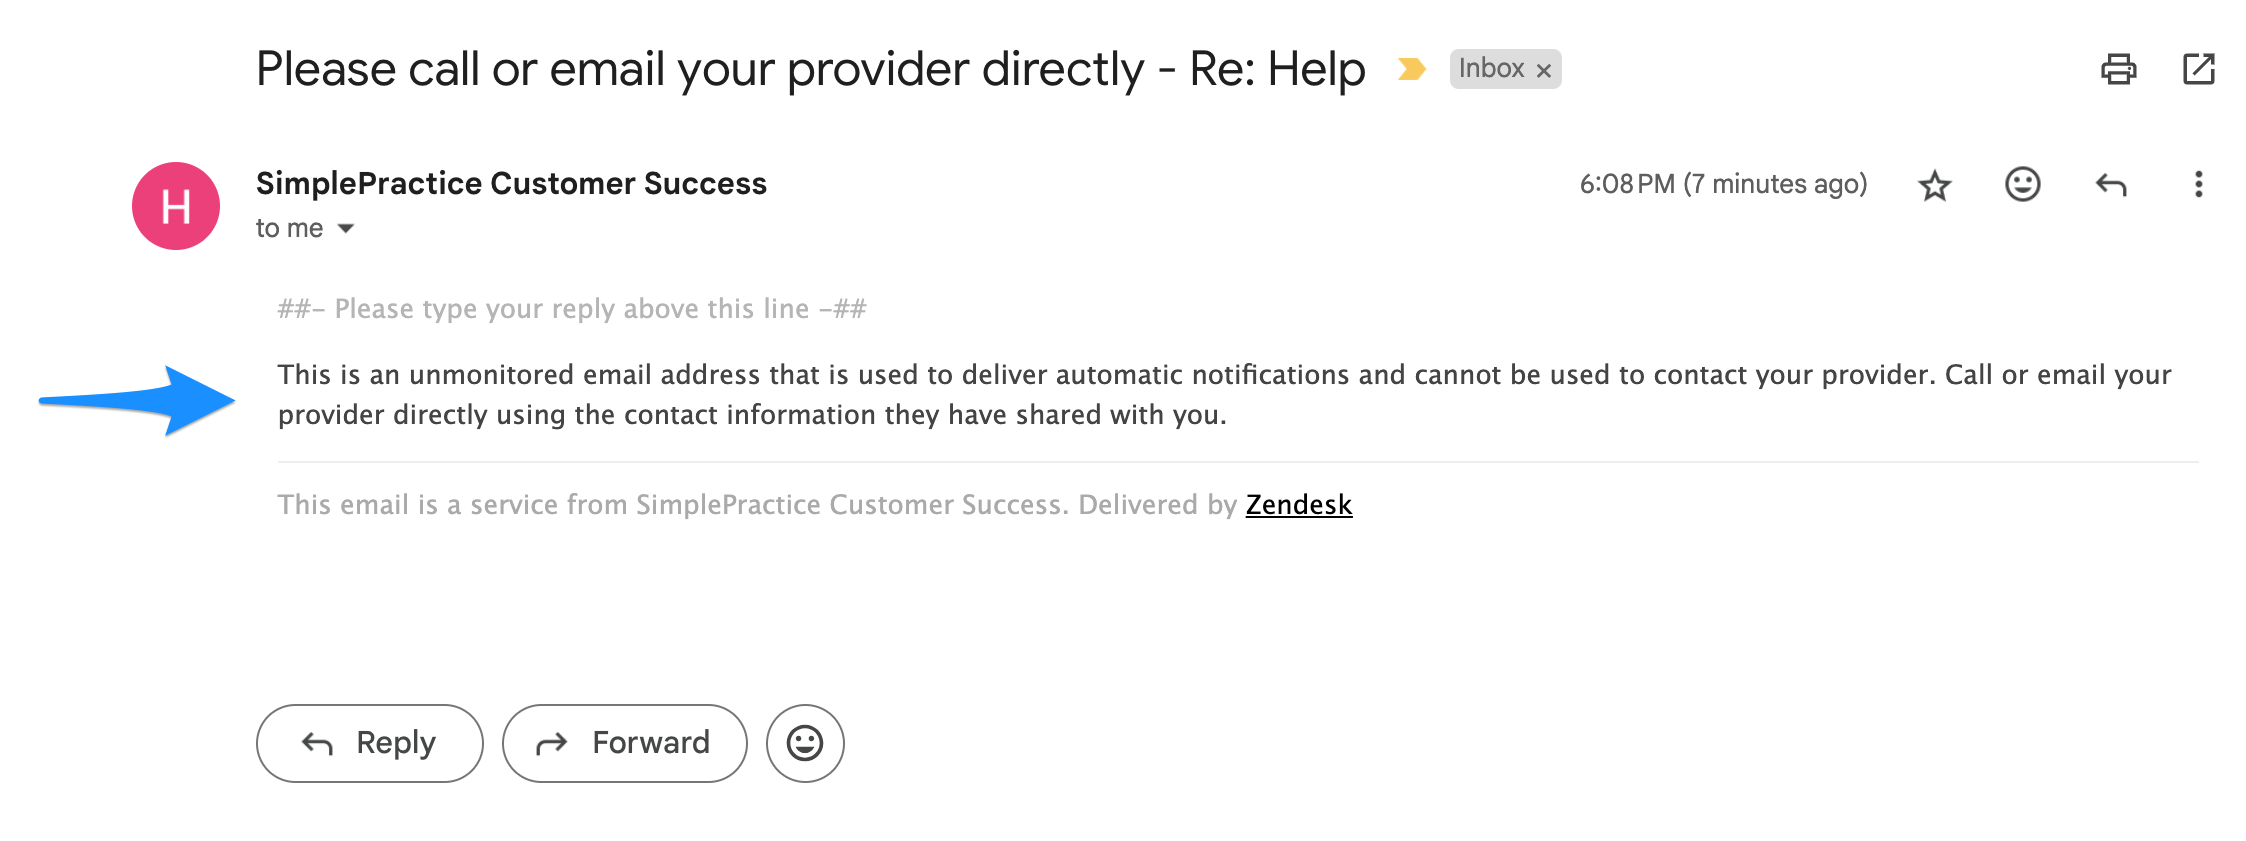Print this email using the printer icon

coord(2118,69)
